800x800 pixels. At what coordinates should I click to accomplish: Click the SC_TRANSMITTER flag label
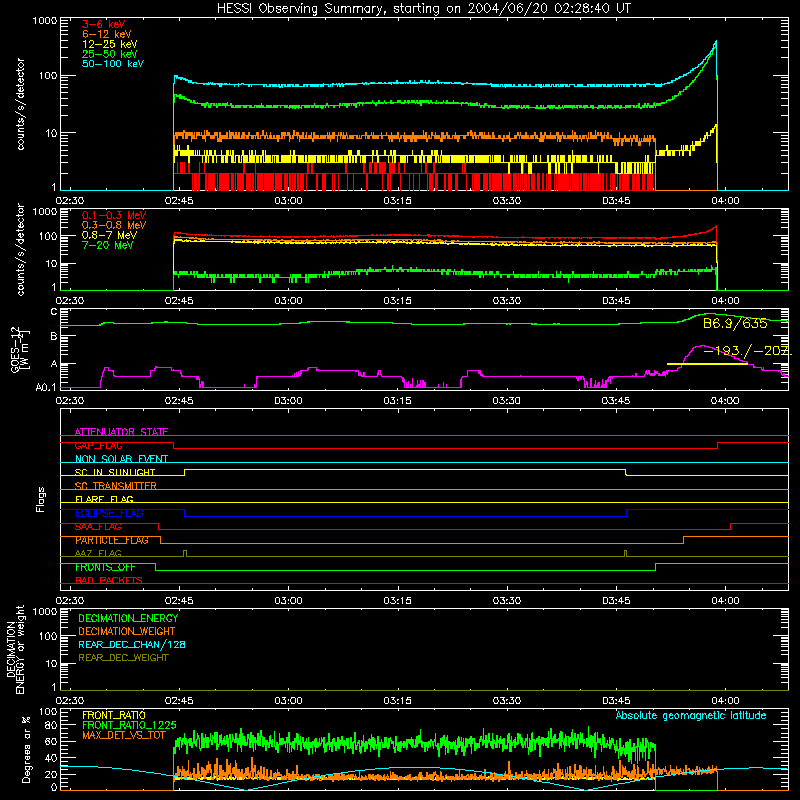(x=116, y=485)
